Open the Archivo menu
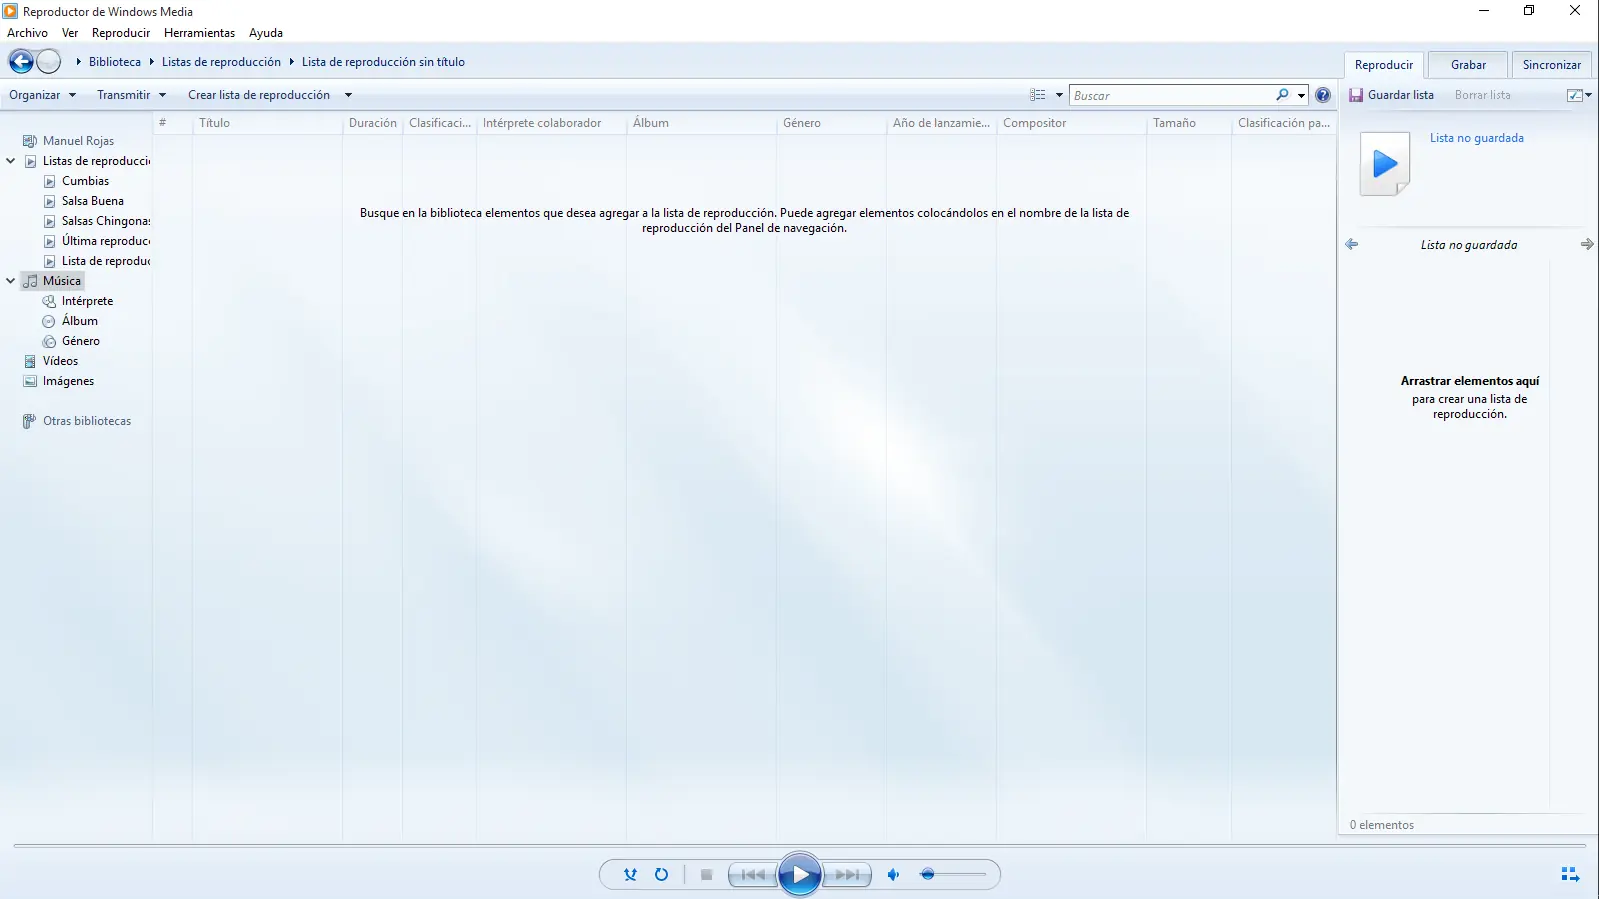1599x899 pixels. (27, 33)
